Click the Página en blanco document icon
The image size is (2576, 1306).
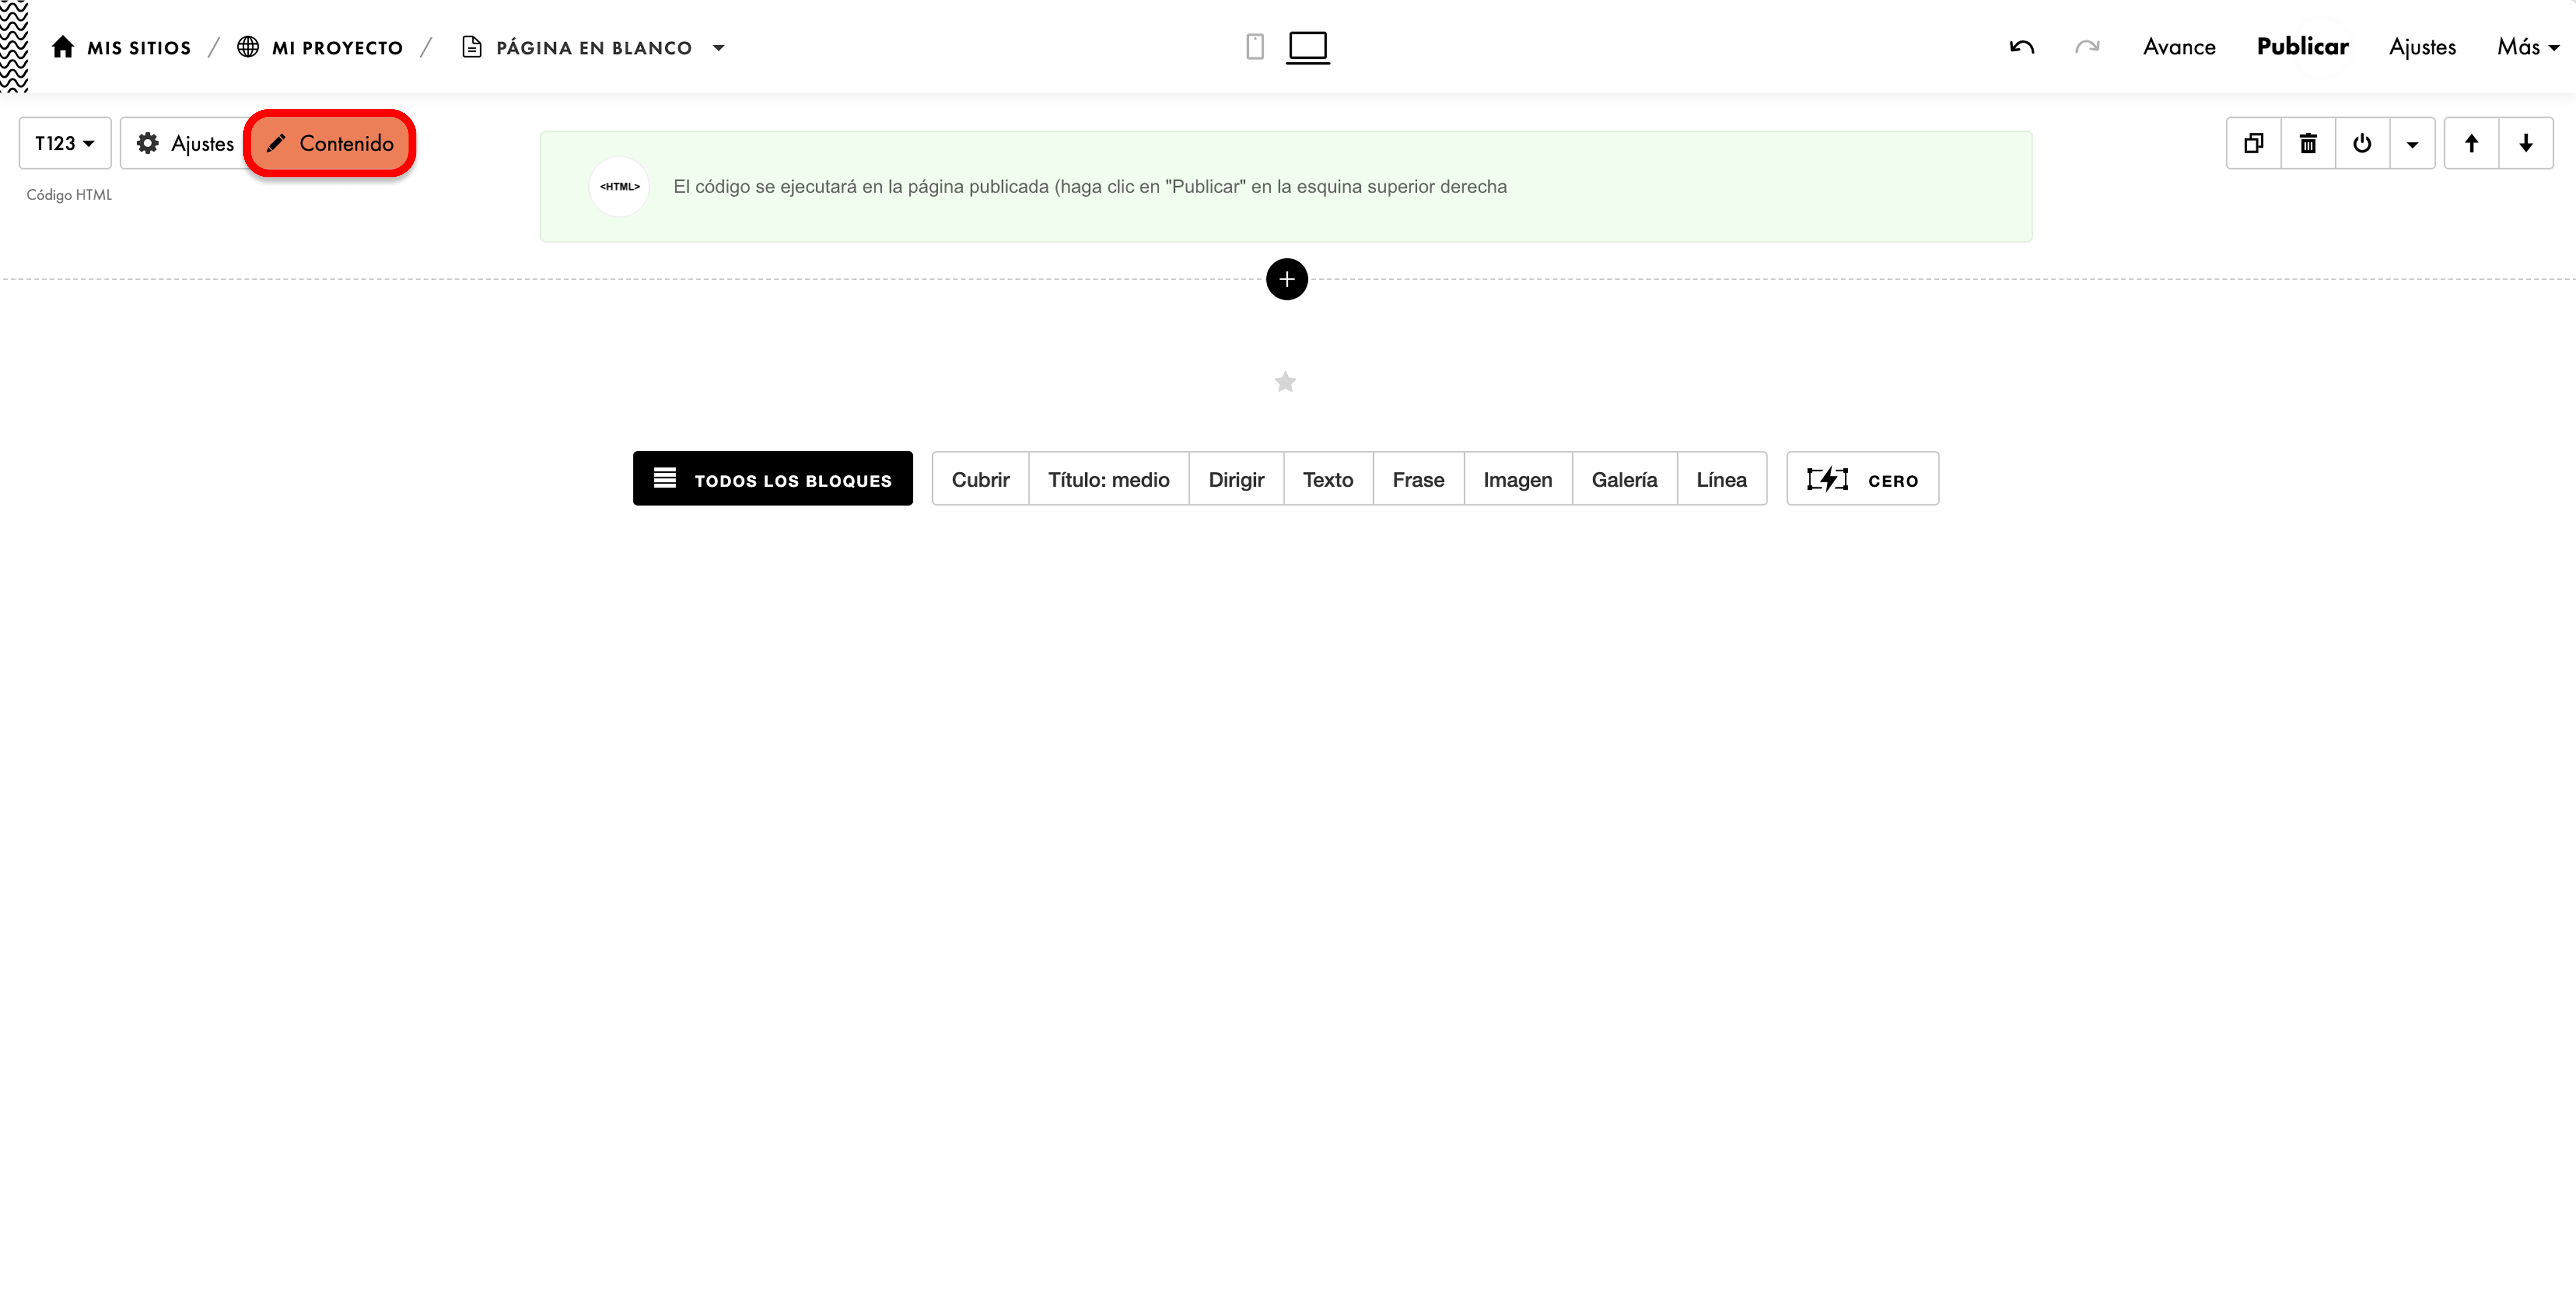(x=472, y=47)
